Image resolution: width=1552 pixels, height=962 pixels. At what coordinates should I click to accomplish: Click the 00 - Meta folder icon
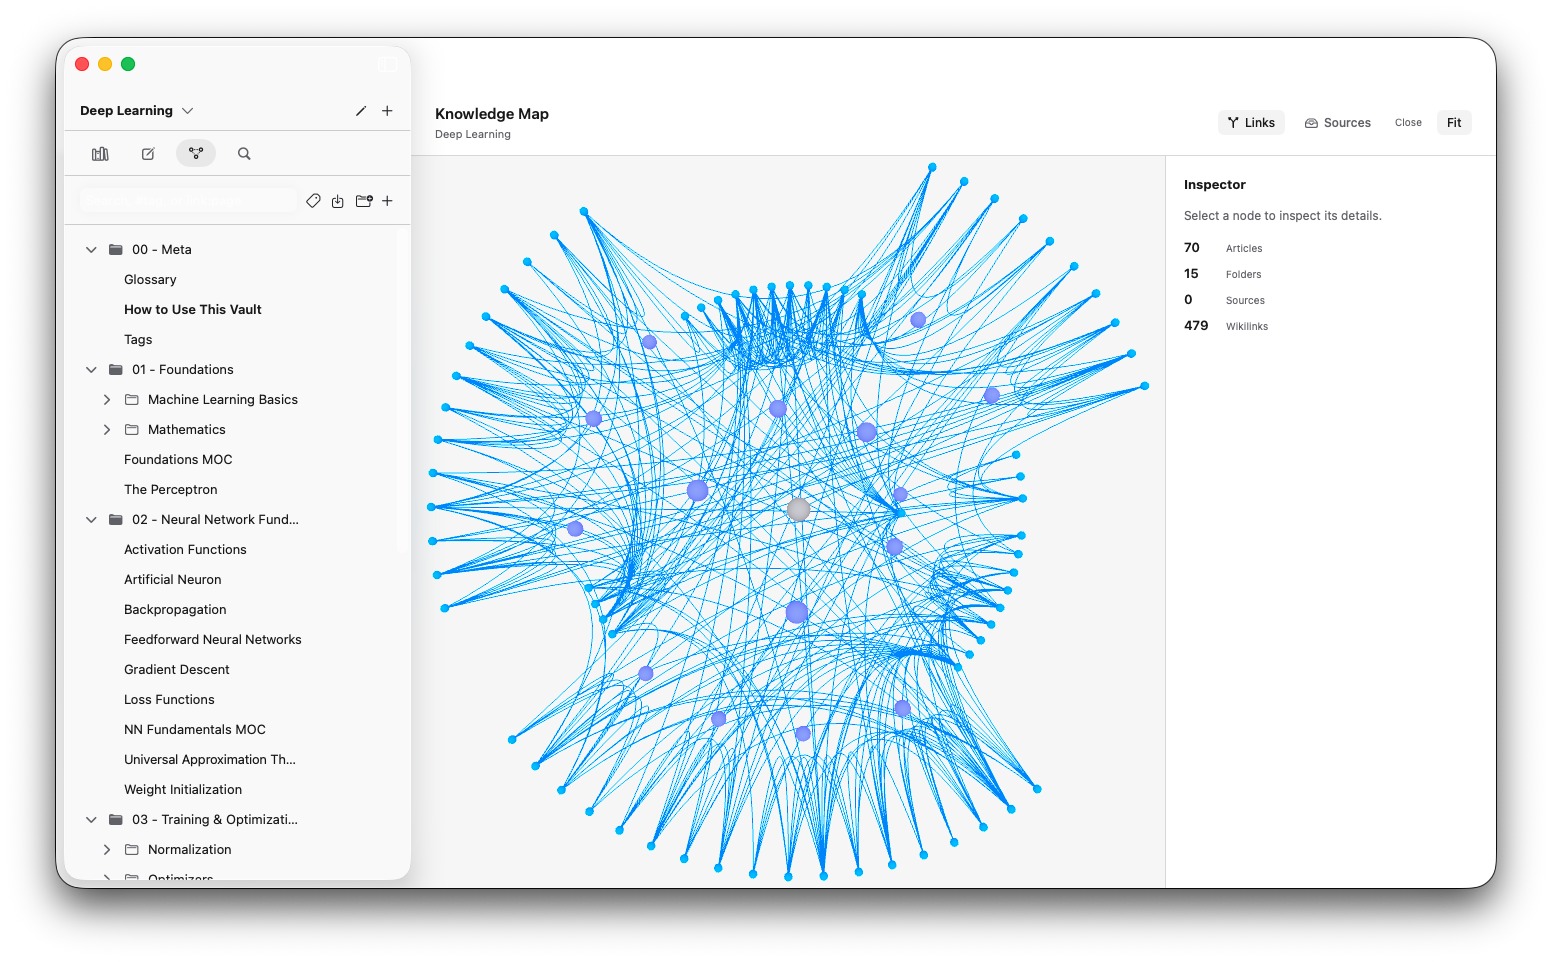pos(116,250)
